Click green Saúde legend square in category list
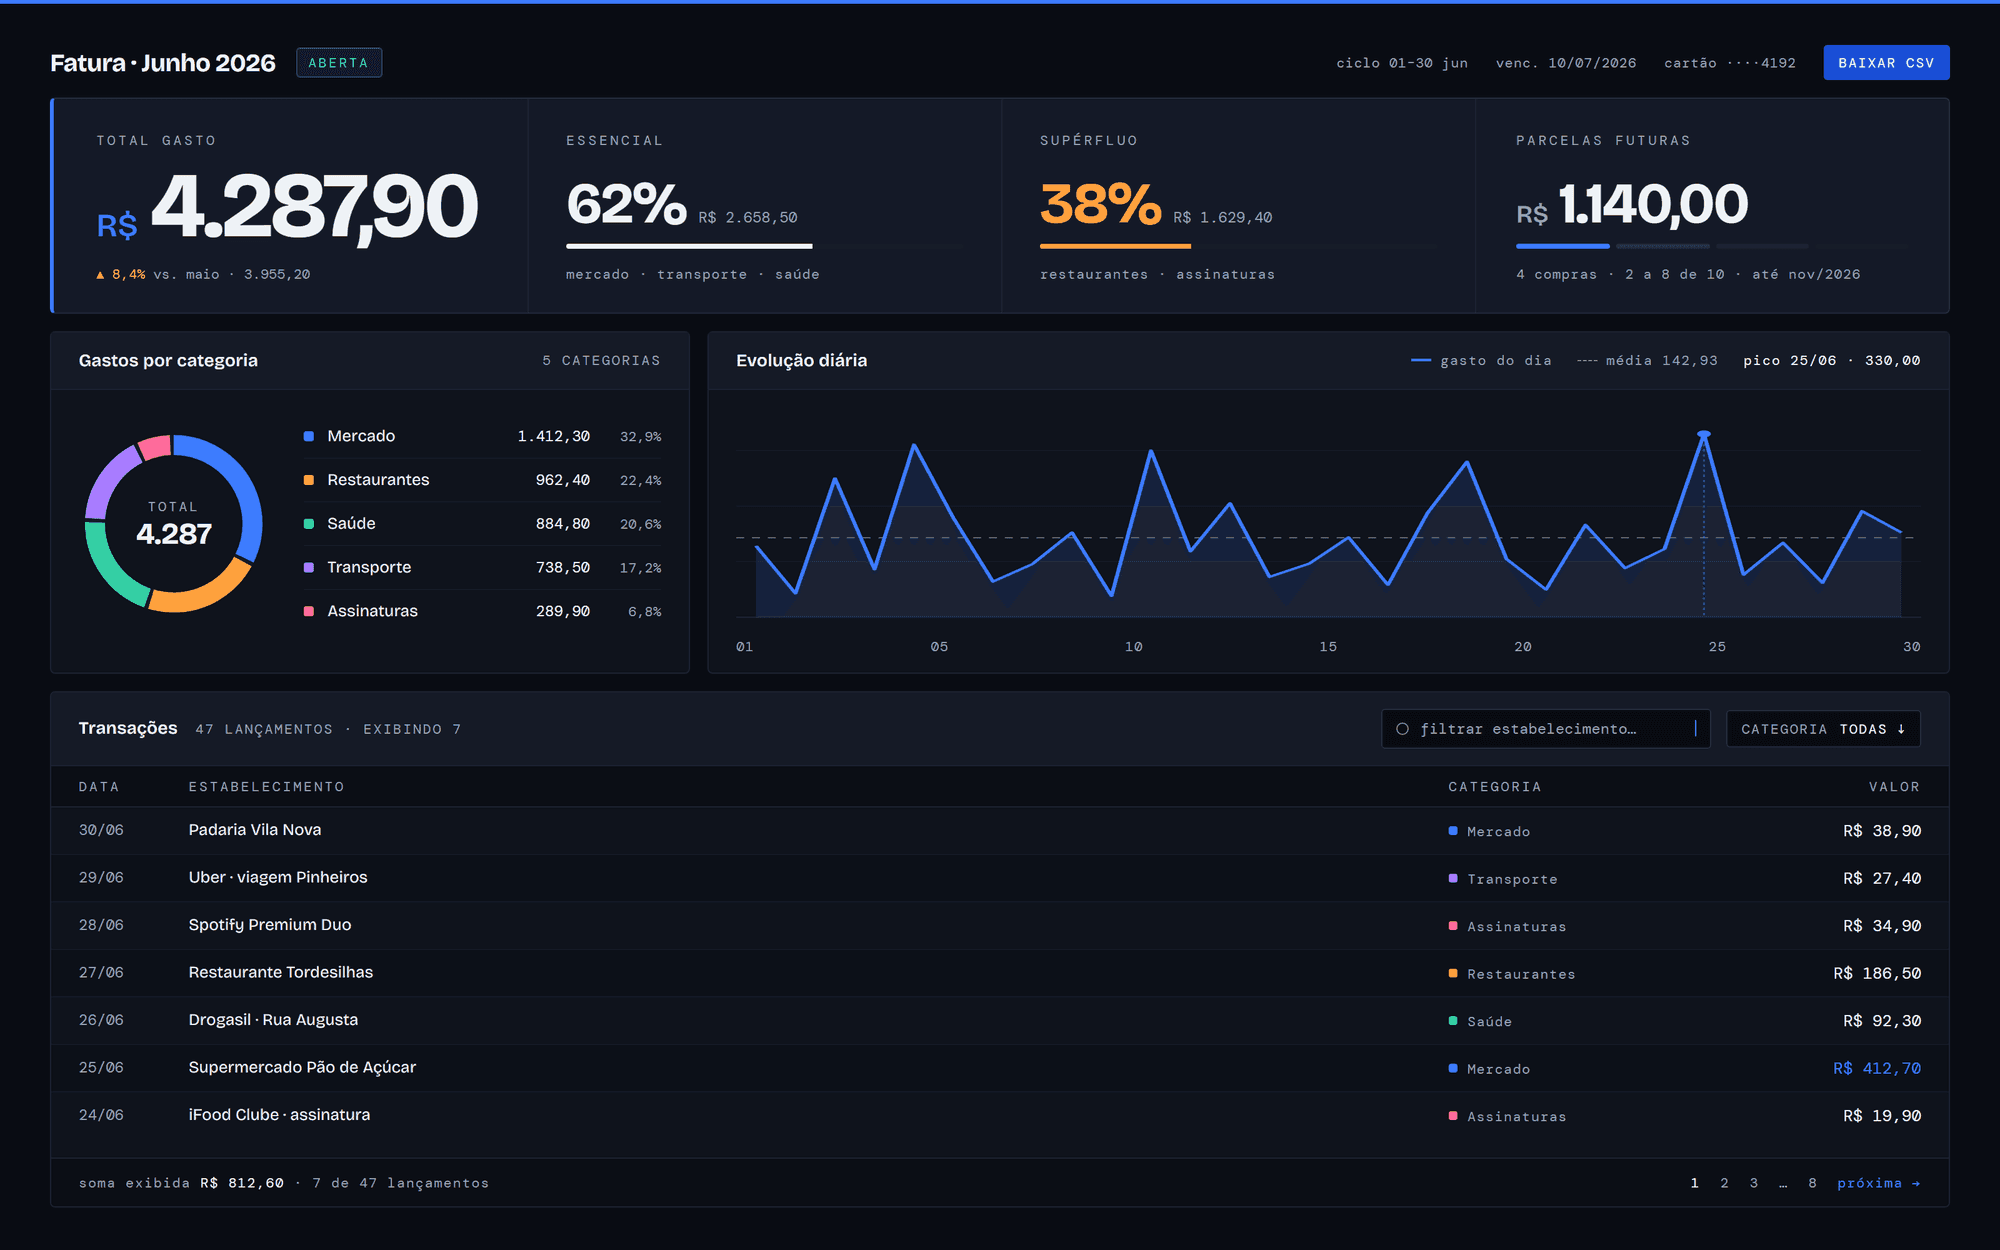 309,524
